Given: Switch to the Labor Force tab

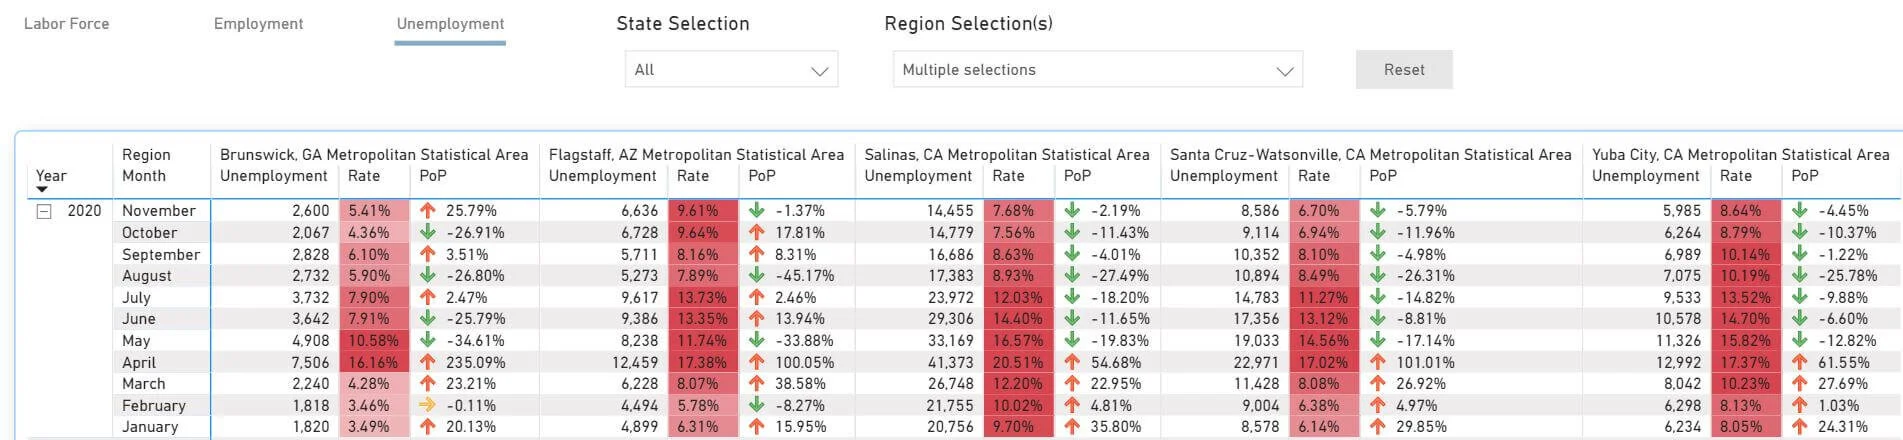Looking at the screenshot, I should click(67, 24).
